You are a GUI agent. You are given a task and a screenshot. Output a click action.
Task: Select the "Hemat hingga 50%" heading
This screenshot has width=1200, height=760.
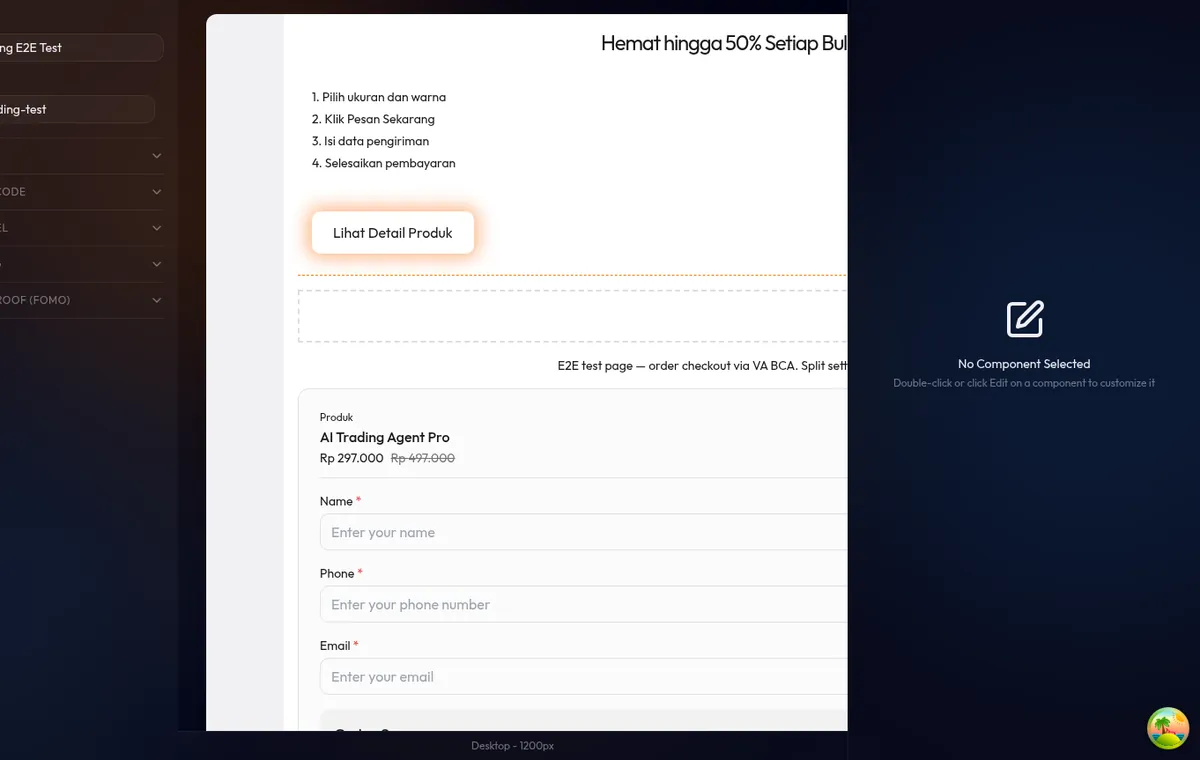point(724,43)
